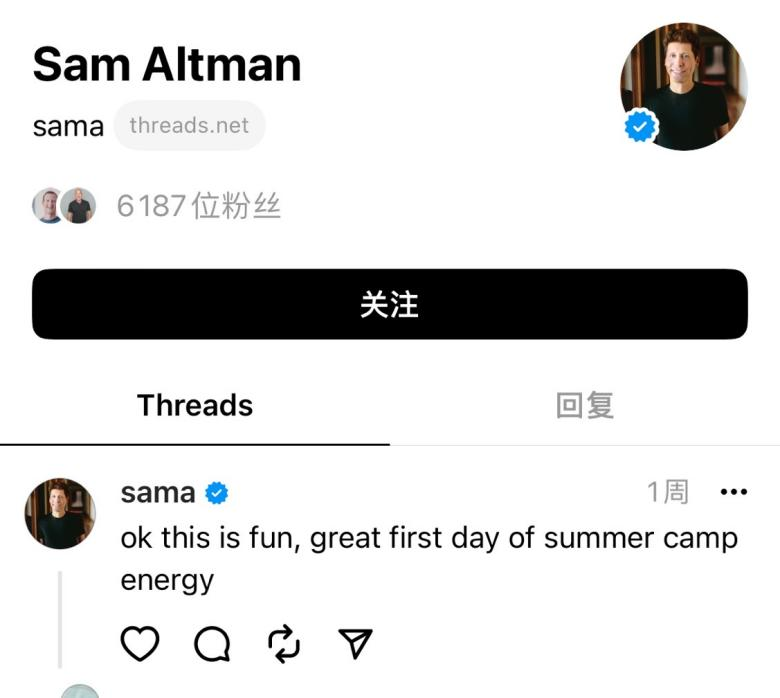Viewport: 780px width, 698px height.
Task: Switch to the Threads tab
Action: point(195,405)
